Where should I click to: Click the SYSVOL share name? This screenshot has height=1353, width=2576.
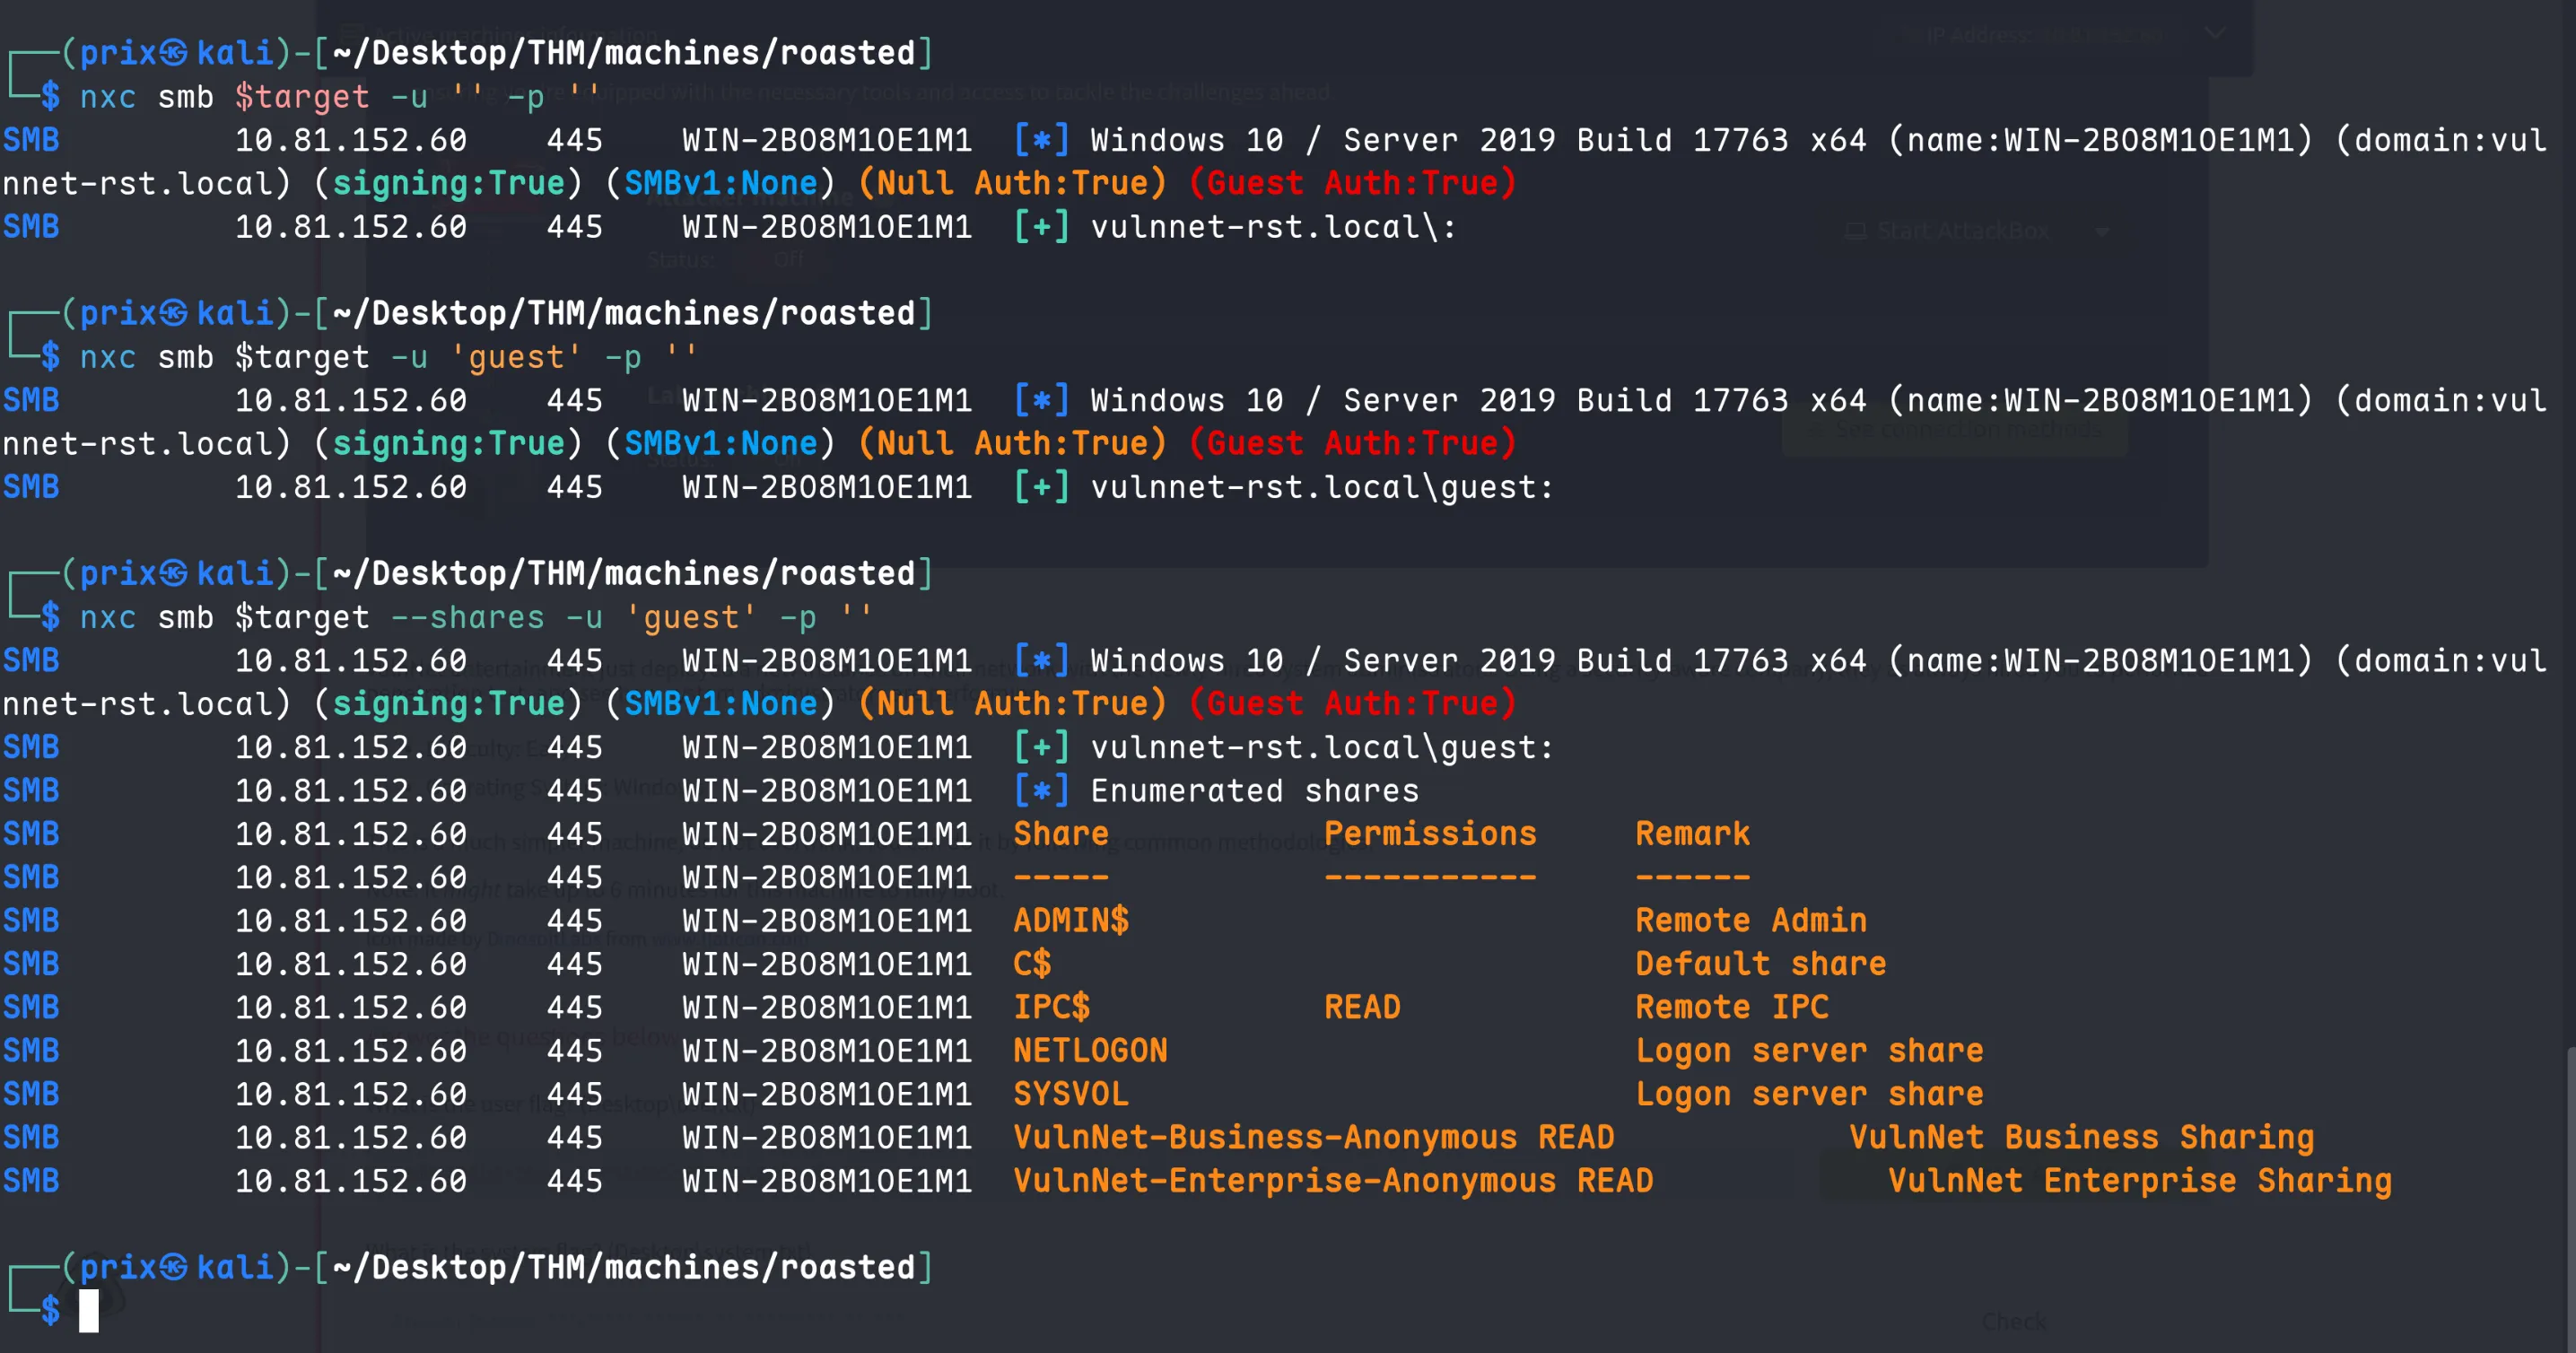(1071, 1093)
